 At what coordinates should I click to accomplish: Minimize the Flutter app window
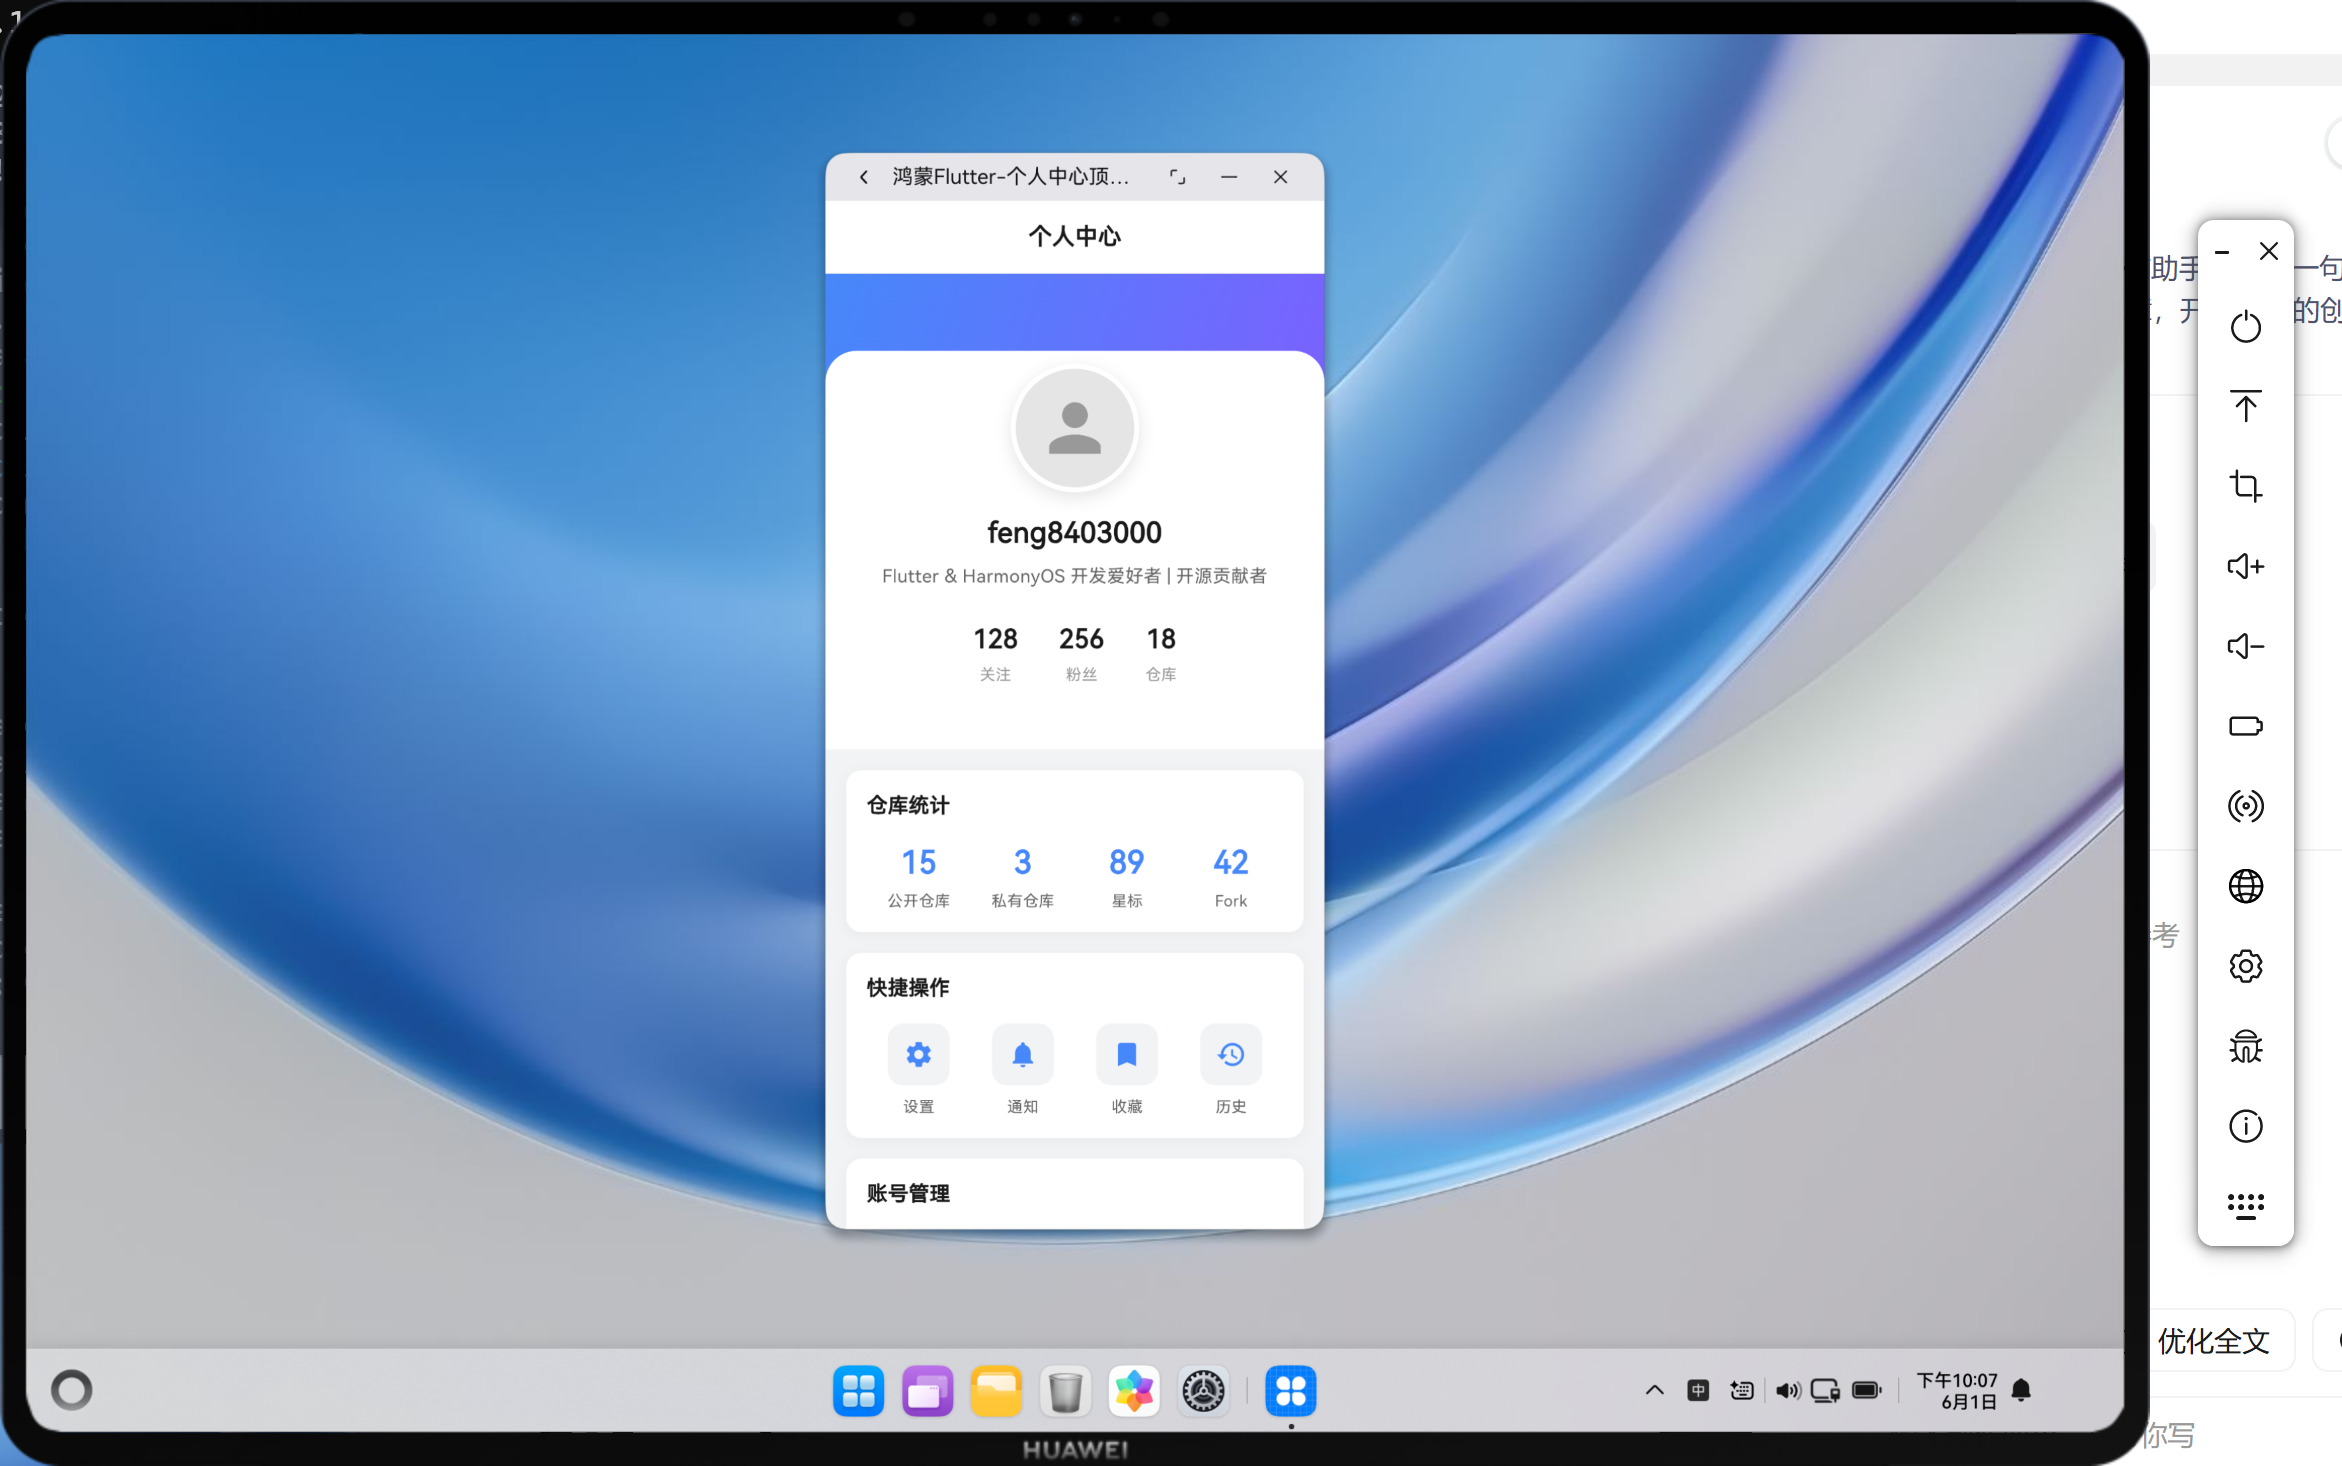[x=1228, y=177]
